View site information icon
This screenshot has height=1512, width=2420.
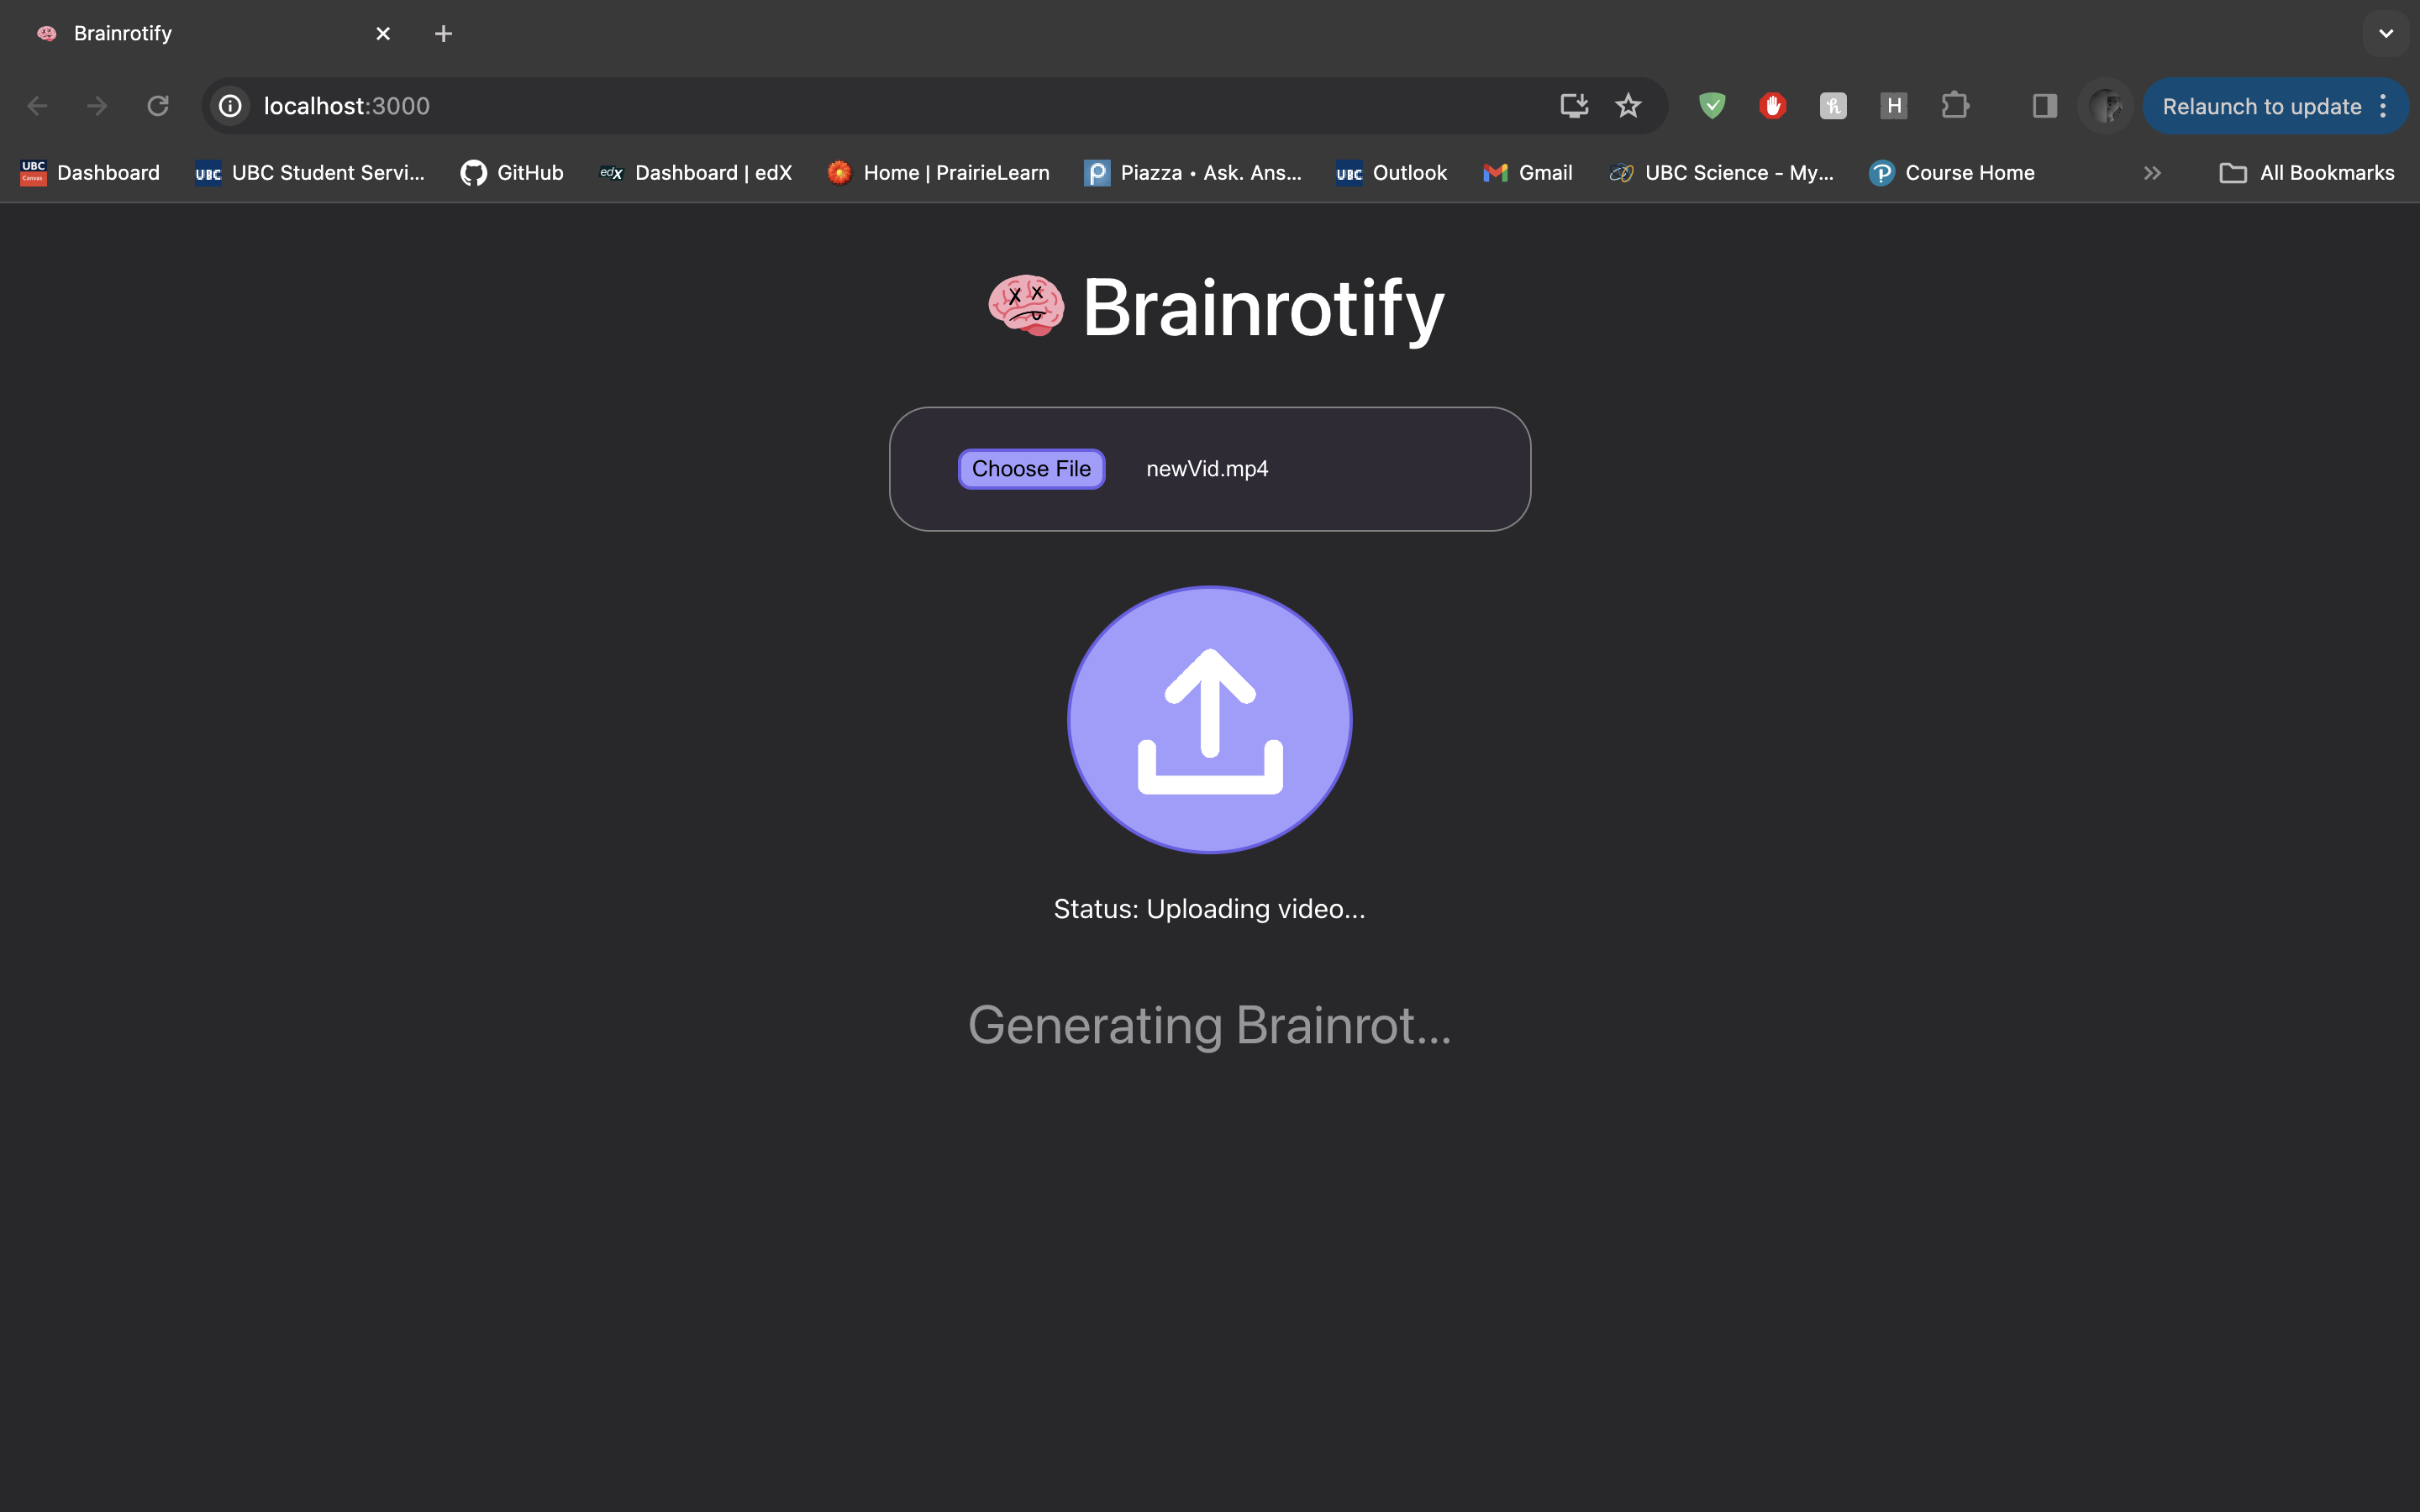[231, 106]
